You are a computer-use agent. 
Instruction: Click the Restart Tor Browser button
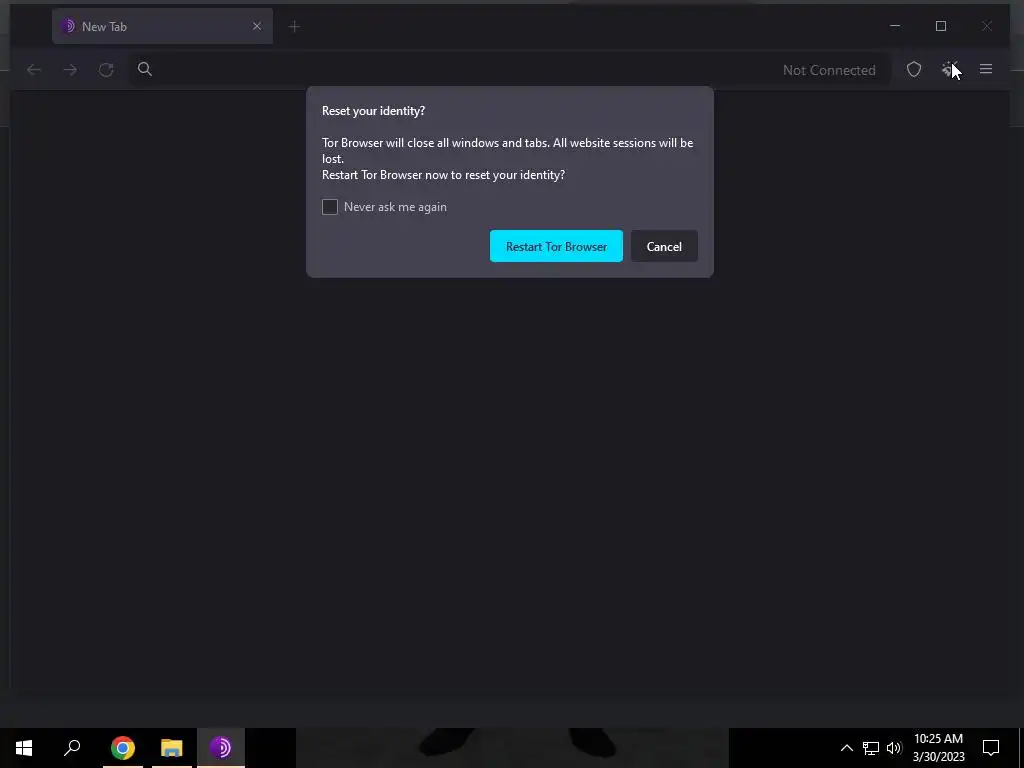point(556,246)
